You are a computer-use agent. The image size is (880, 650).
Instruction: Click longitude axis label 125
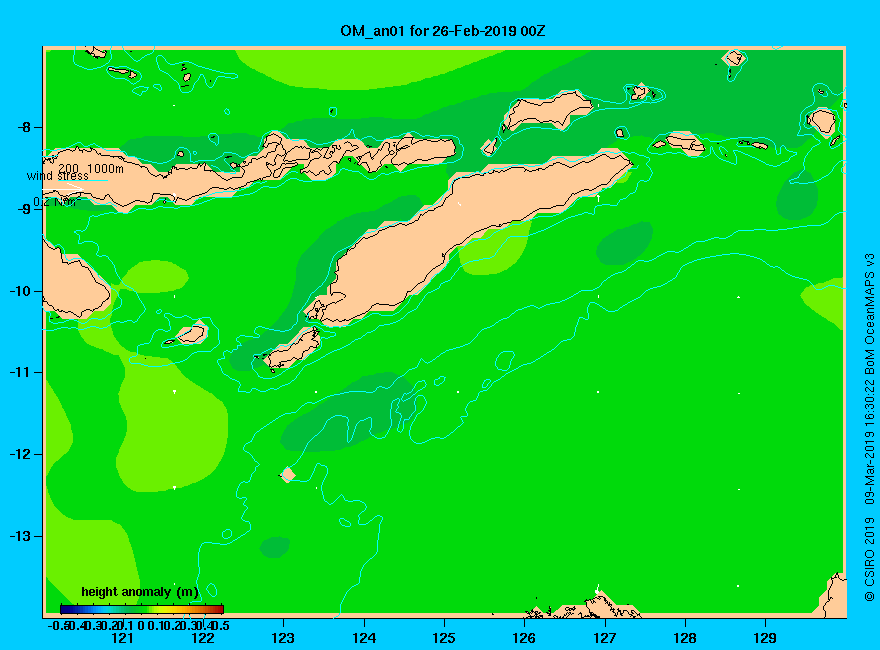(x=444, y=638)
